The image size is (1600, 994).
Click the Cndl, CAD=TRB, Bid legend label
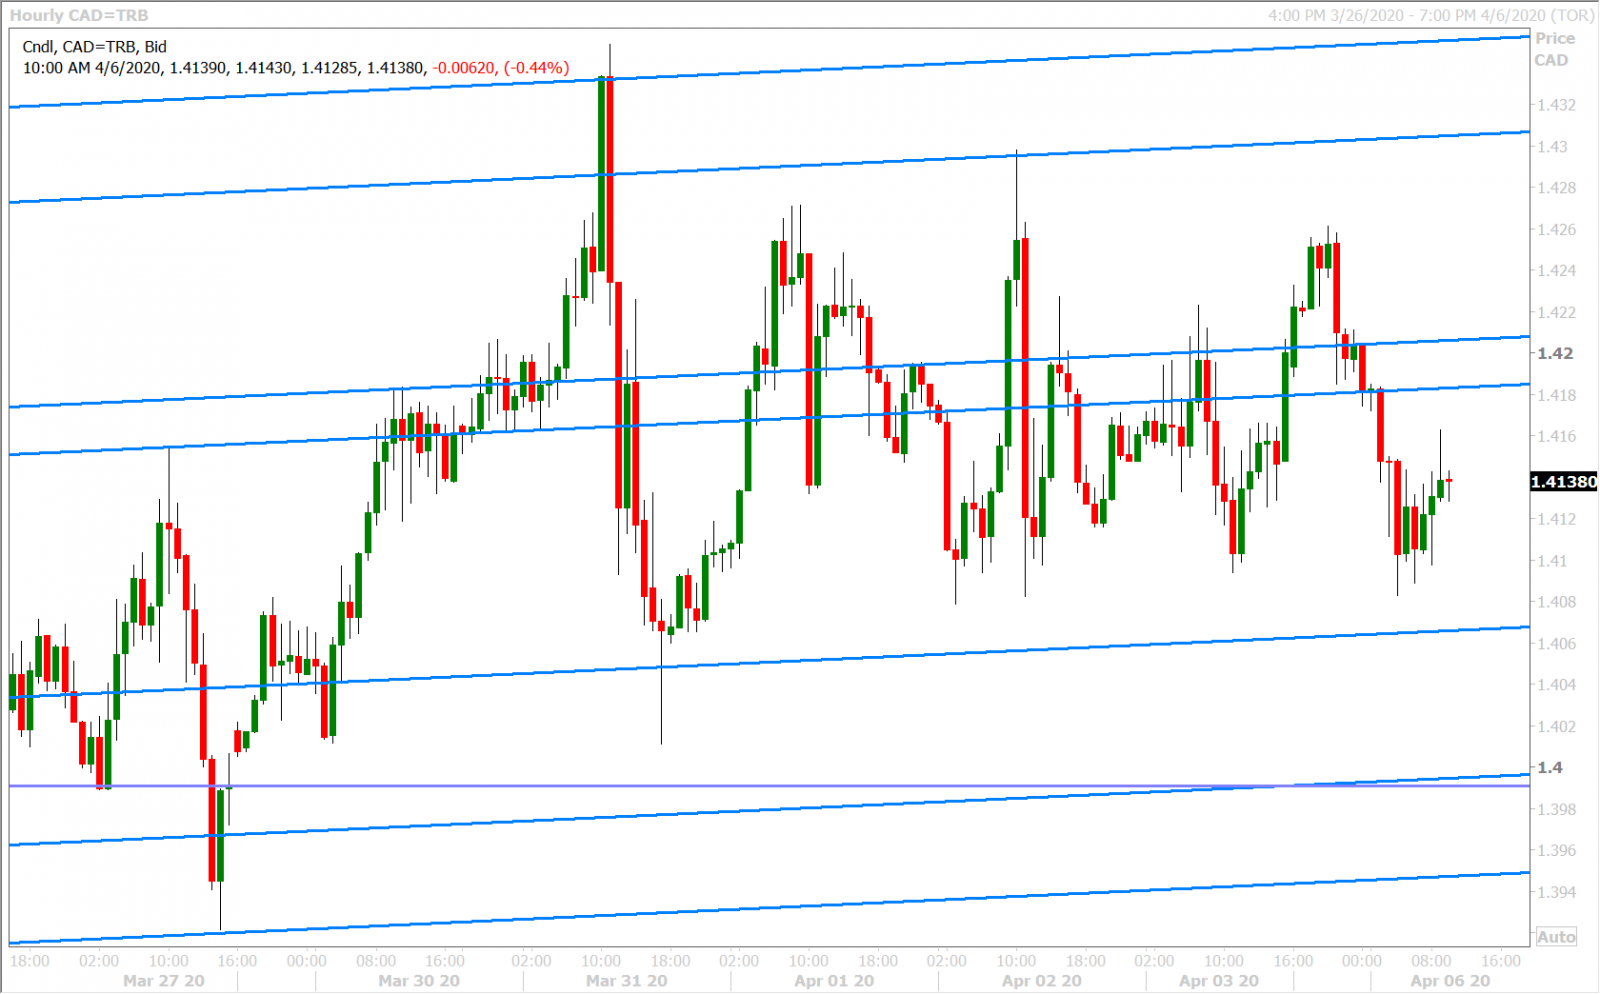95,46
